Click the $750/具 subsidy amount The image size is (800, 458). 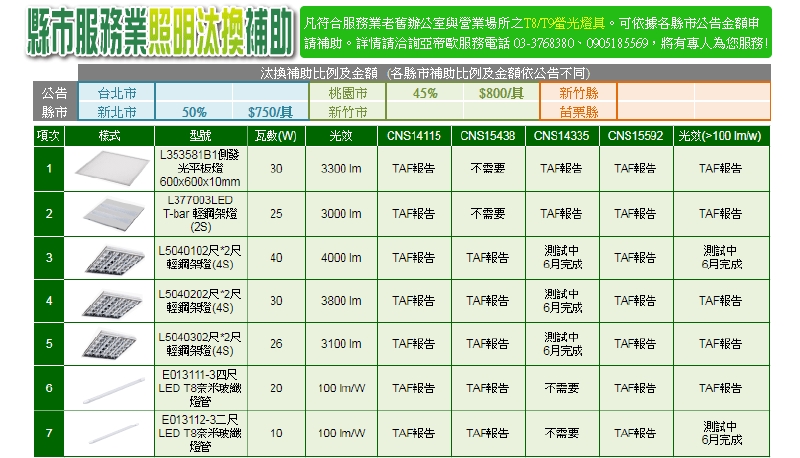(271, 112)
